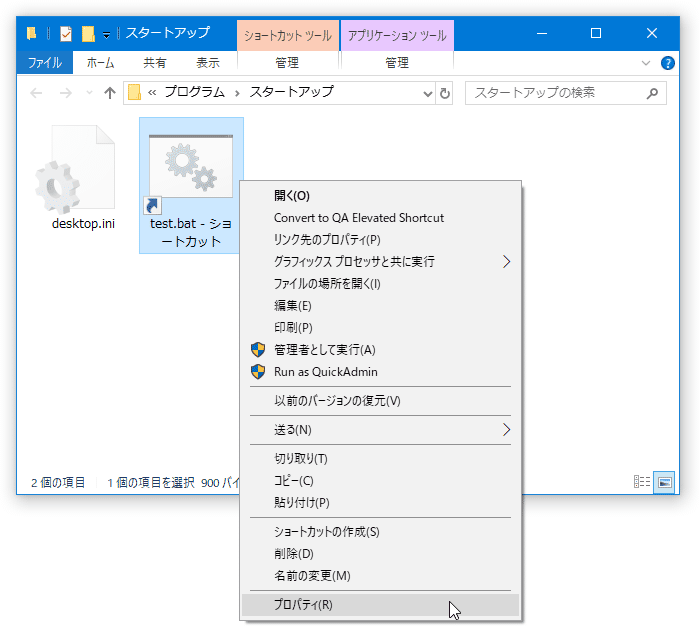The image size is (699, 633).
Task: Choose 編集(E) in context menu
Action: [380, 306]
